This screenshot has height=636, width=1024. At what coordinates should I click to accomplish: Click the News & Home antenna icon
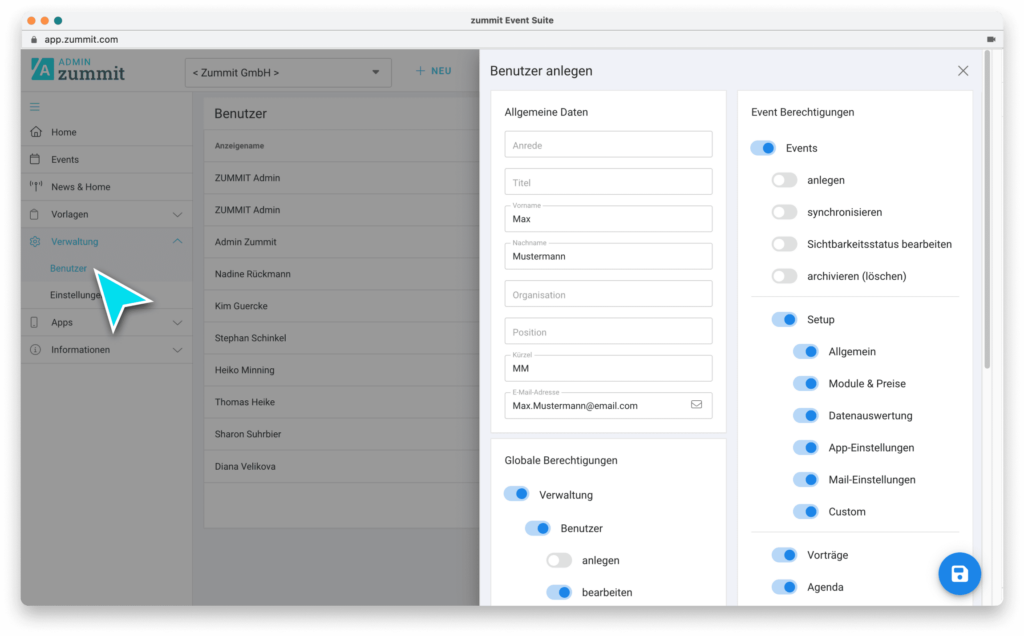coord(36,187)
